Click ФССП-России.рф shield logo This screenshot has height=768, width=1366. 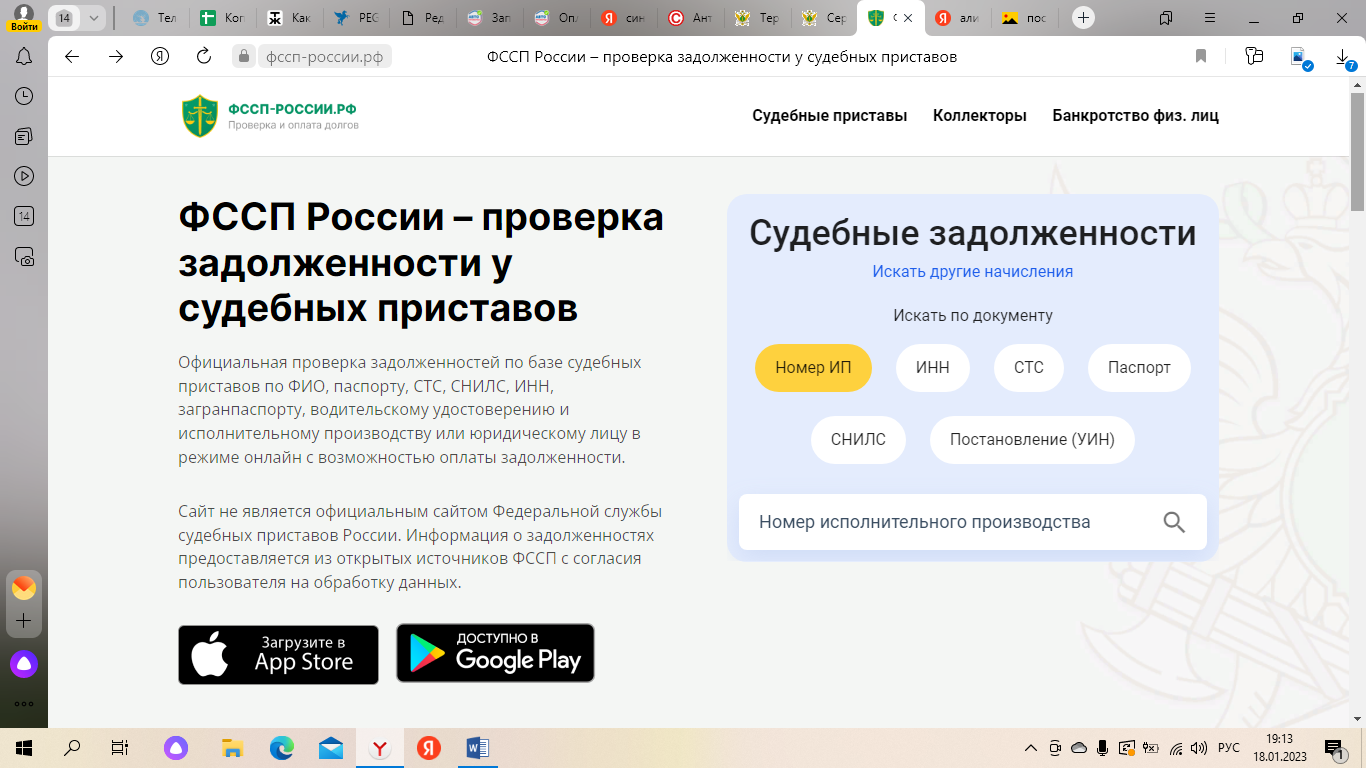point(199,116)
